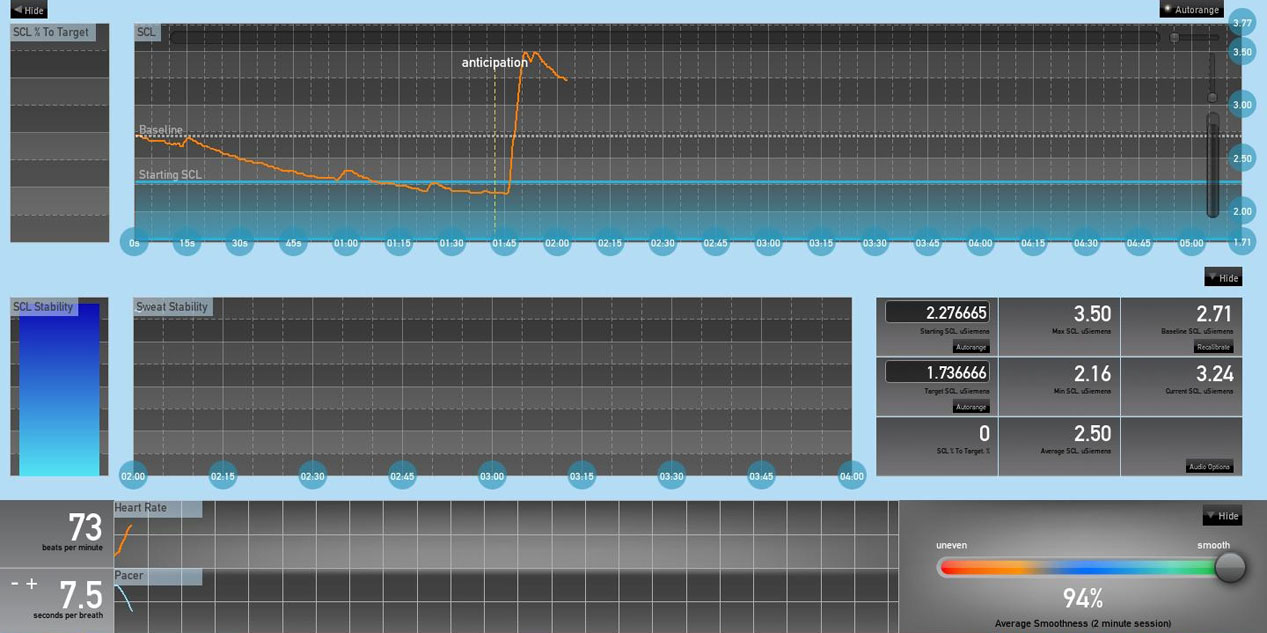Image resolution: width=1267 pixels, height=633 pixels.
Task: Select the Target SCL value input field
Action: point(935,371)
